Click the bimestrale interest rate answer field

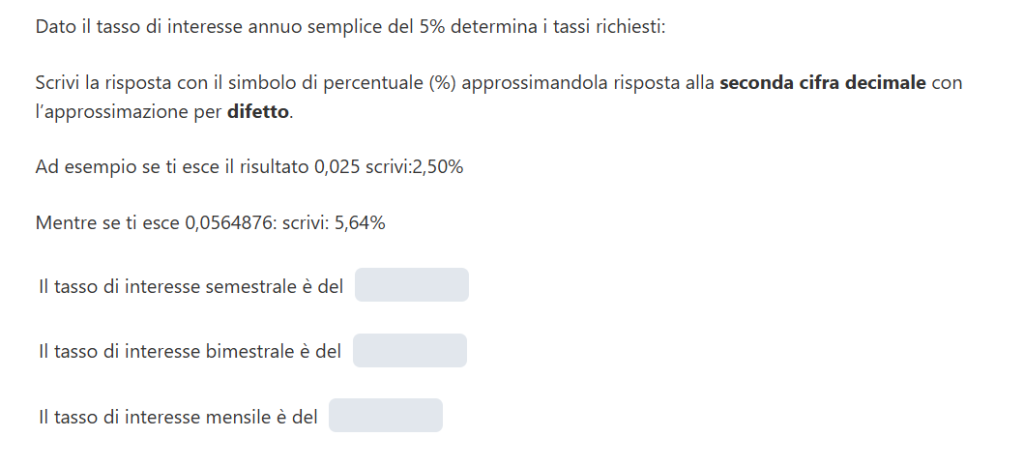tap(409, 351)
